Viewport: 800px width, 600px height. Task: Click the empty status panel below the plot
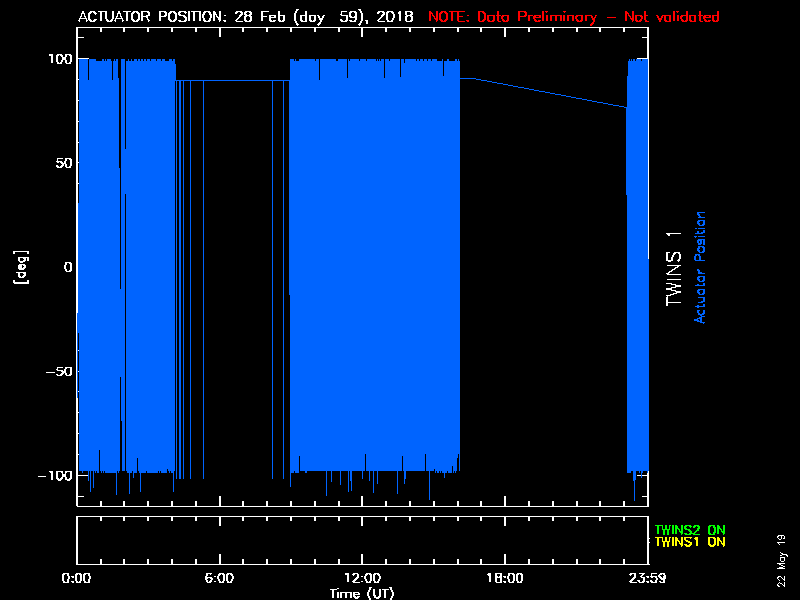click(x=362, y=541)
